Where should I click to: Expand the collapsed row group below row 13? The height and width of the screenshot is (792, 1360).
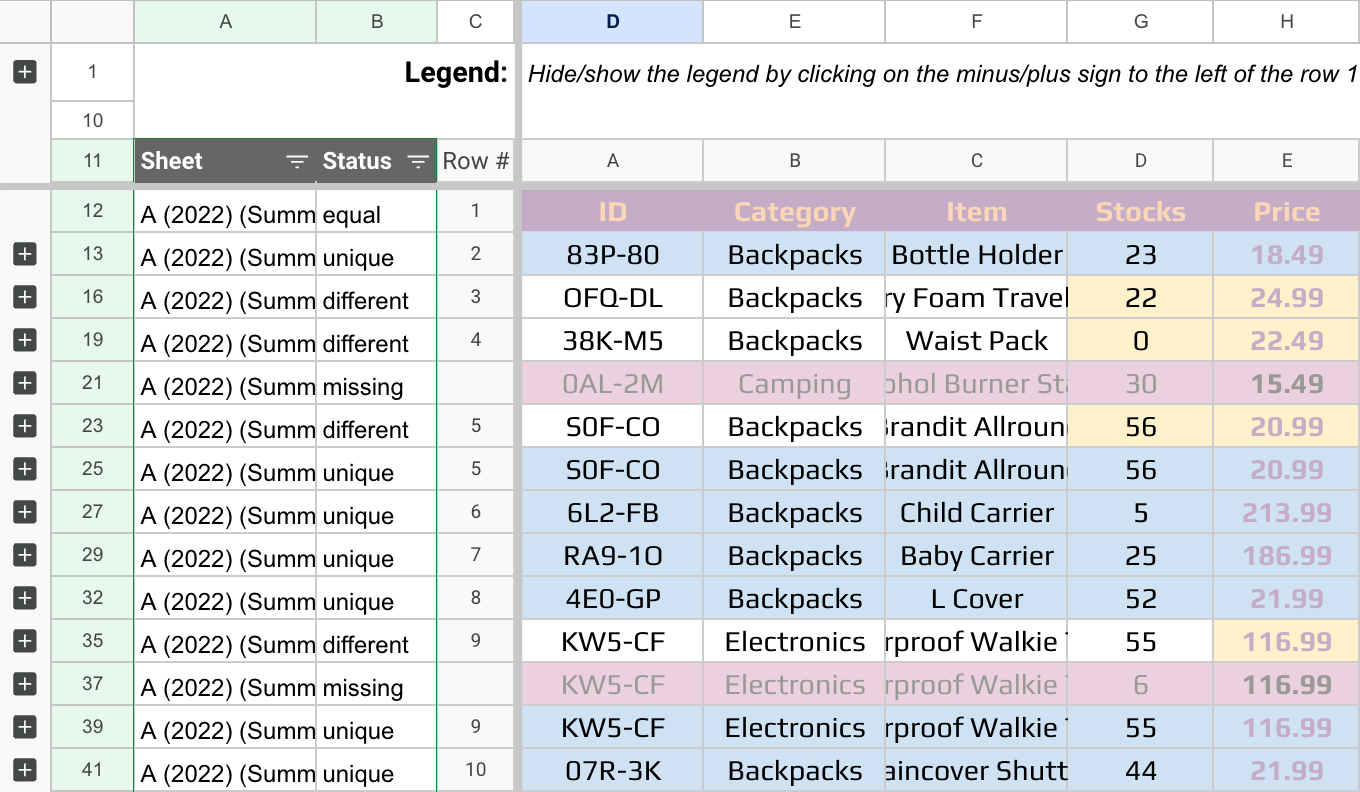point(24,252)
